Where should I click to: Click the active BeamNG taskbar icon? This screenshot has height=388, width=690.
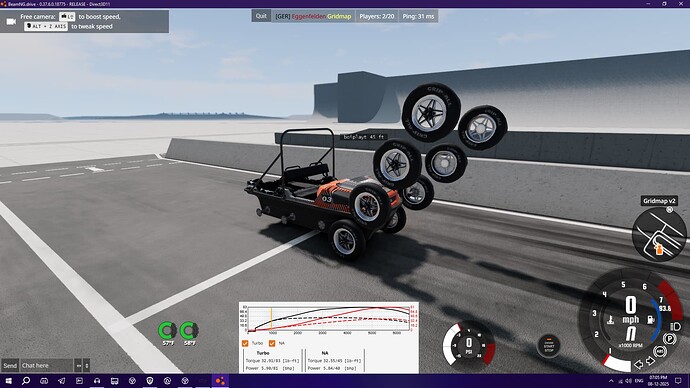[x=220, y=381]
